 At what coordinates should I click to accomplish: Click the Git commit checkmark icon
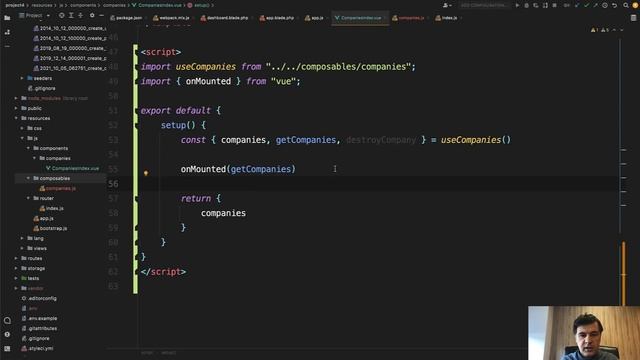(x=586, y=5)
